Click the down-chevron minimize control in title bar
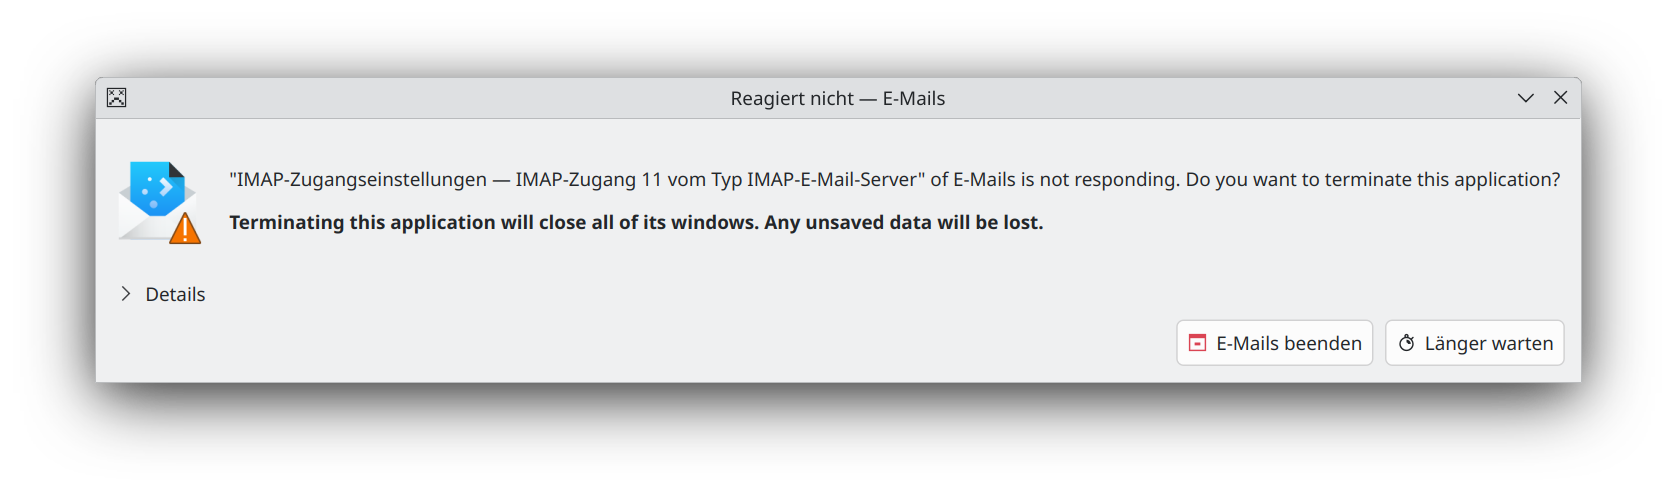1676x494 pixels. pyautogui.click(x=1526, y=98)
